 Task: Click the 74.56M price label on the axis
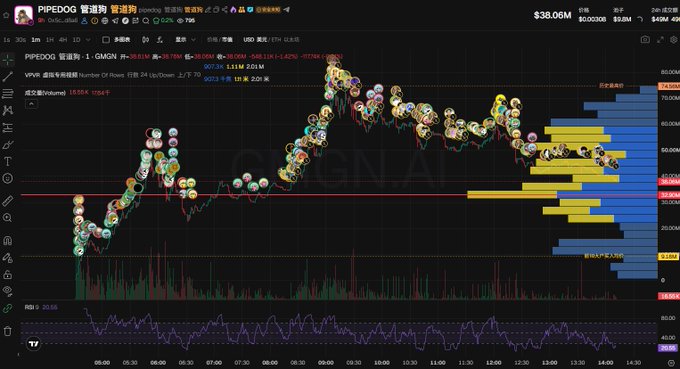pyautogui.click(x=669, y=86)
